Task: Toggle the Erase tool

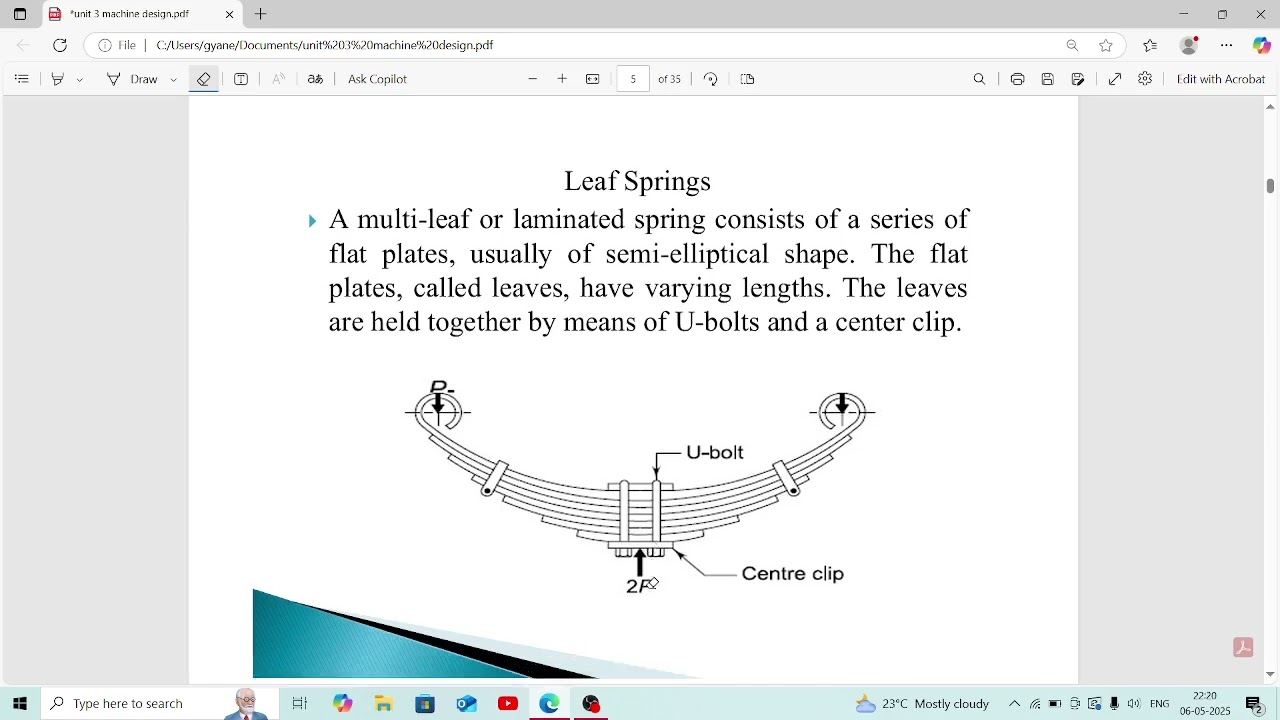Action: pos(204,79)
